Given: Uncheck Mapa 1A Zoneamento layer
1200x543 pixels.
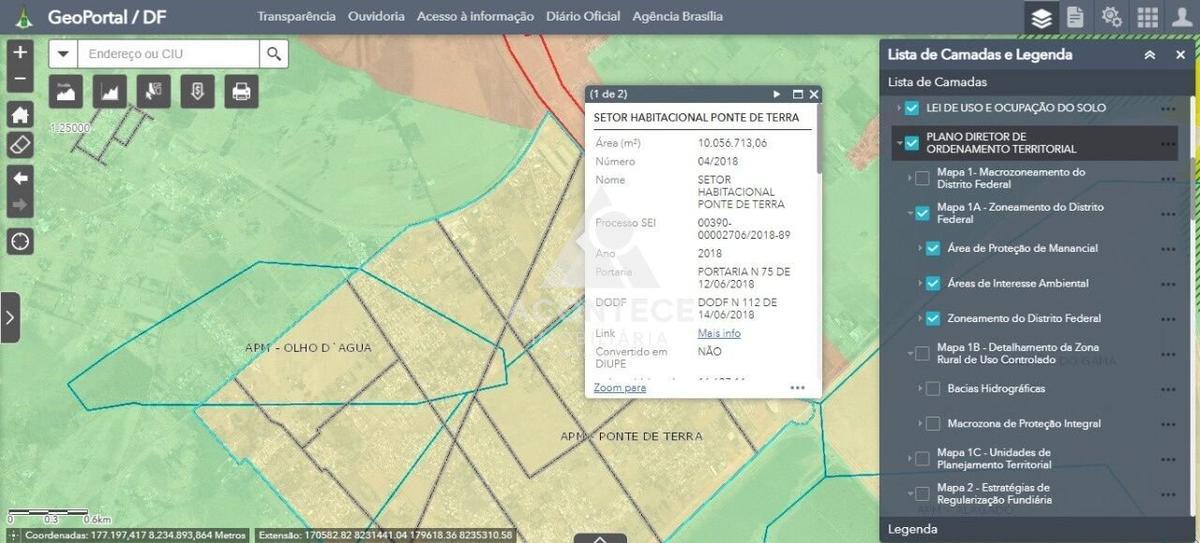Looking at the screenshot, I should [922, 213].
